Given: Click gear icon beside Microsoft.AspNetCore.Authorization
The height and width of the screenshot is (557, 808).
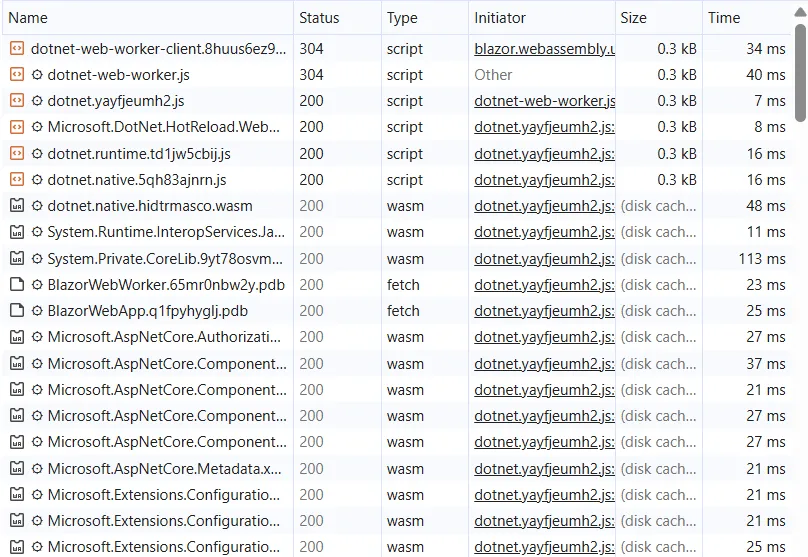Looking at the screenshot, I should [x=37, y=337].
